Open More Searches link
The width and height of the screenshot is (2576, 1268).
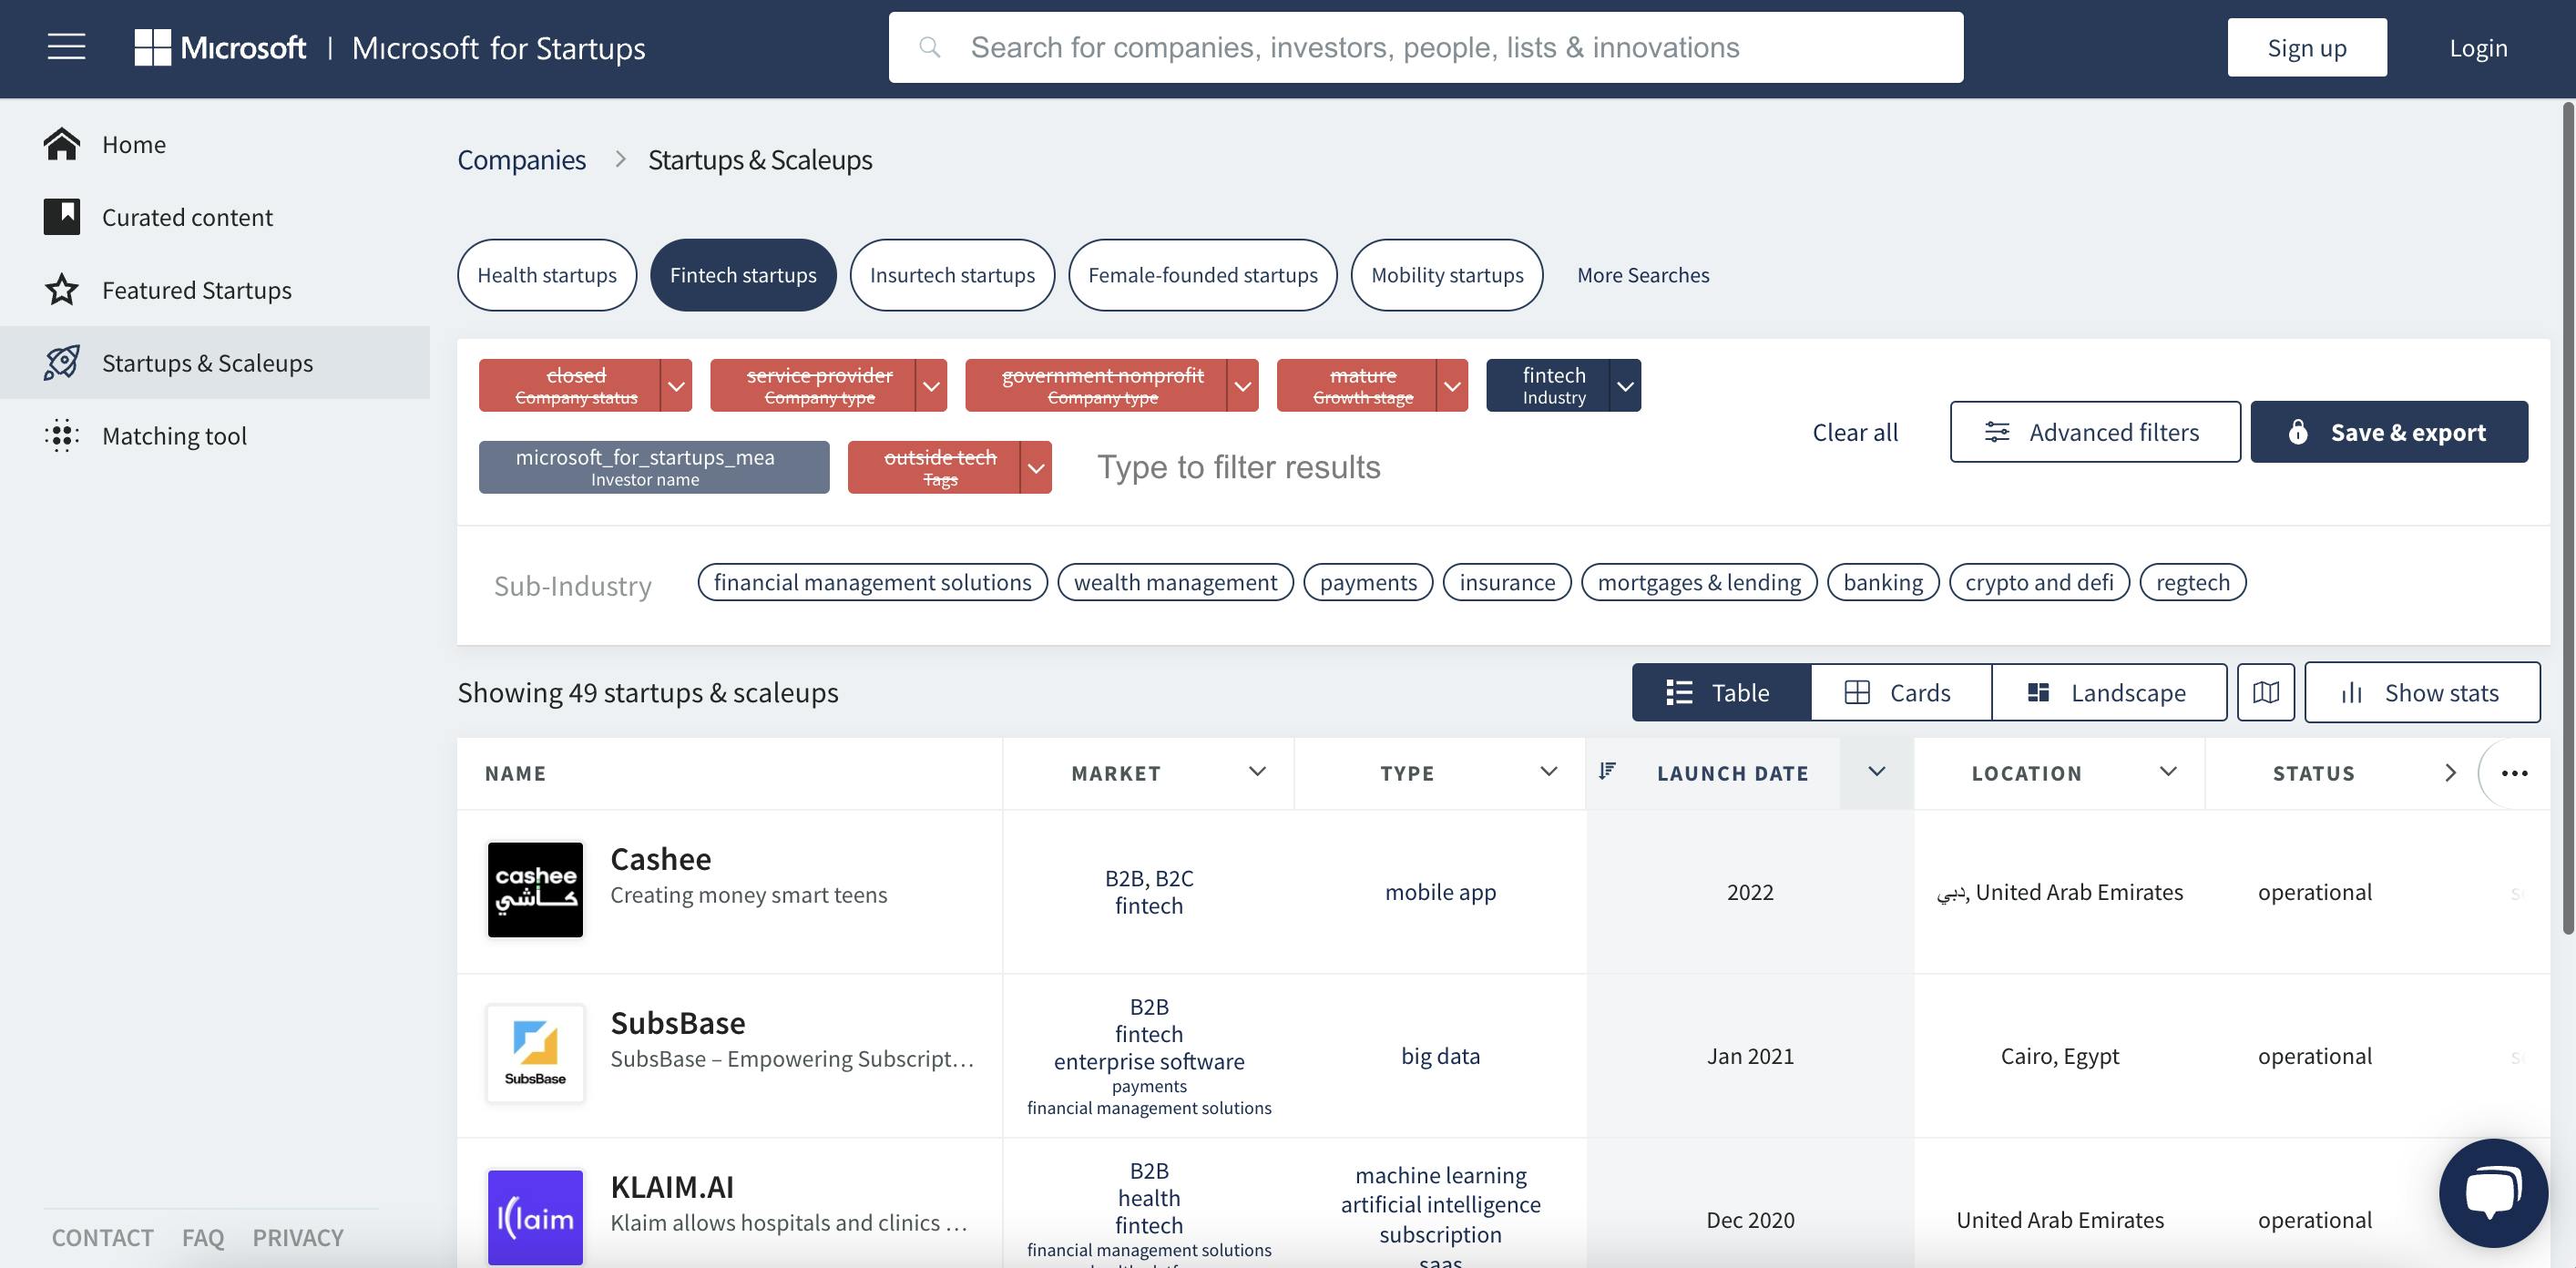(1643, 275)
